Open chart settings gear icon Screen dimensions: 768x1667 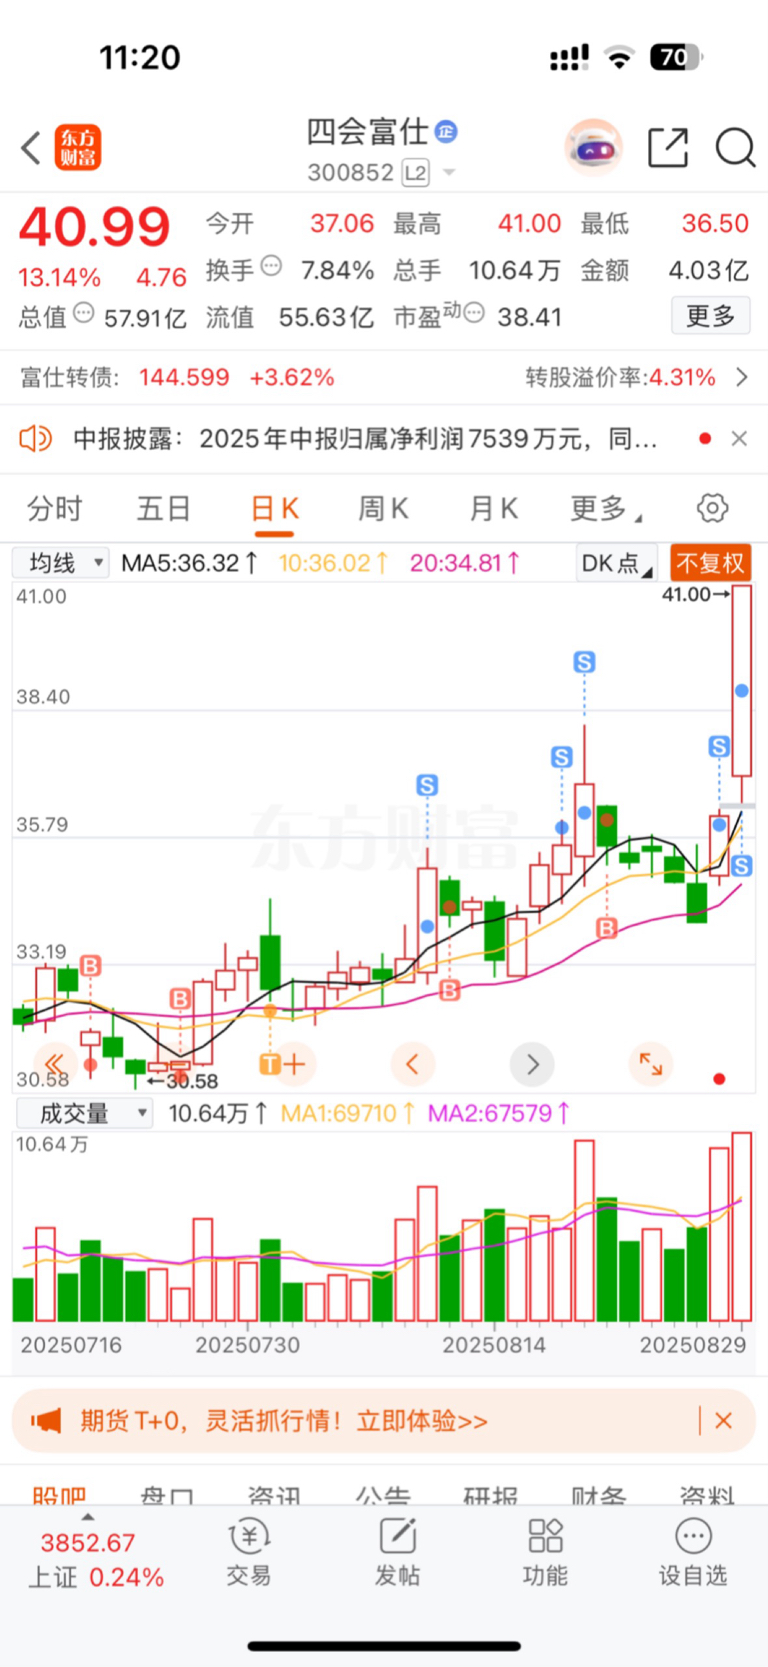713,508
